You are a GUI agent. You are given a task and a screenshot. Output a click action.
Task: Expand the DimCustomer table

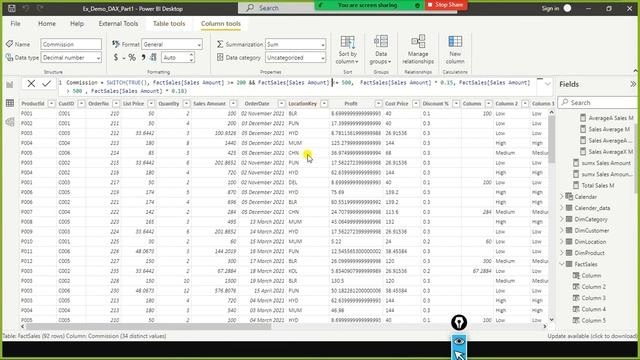[x=562, y=231]
